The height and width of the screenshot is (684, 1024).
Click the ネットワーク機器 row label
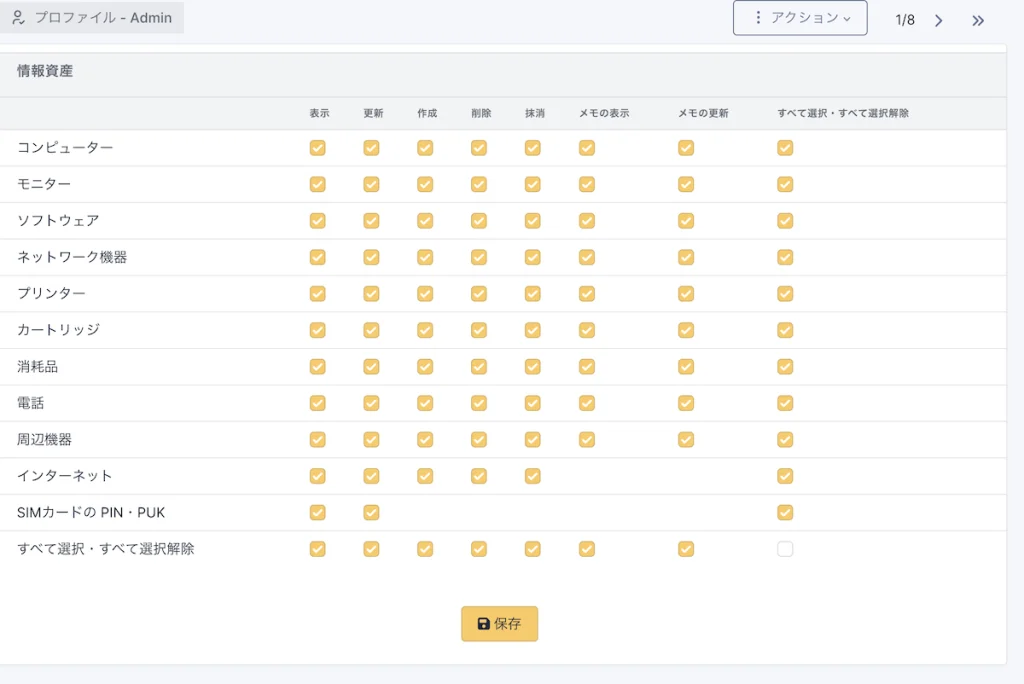click(72, 257)
